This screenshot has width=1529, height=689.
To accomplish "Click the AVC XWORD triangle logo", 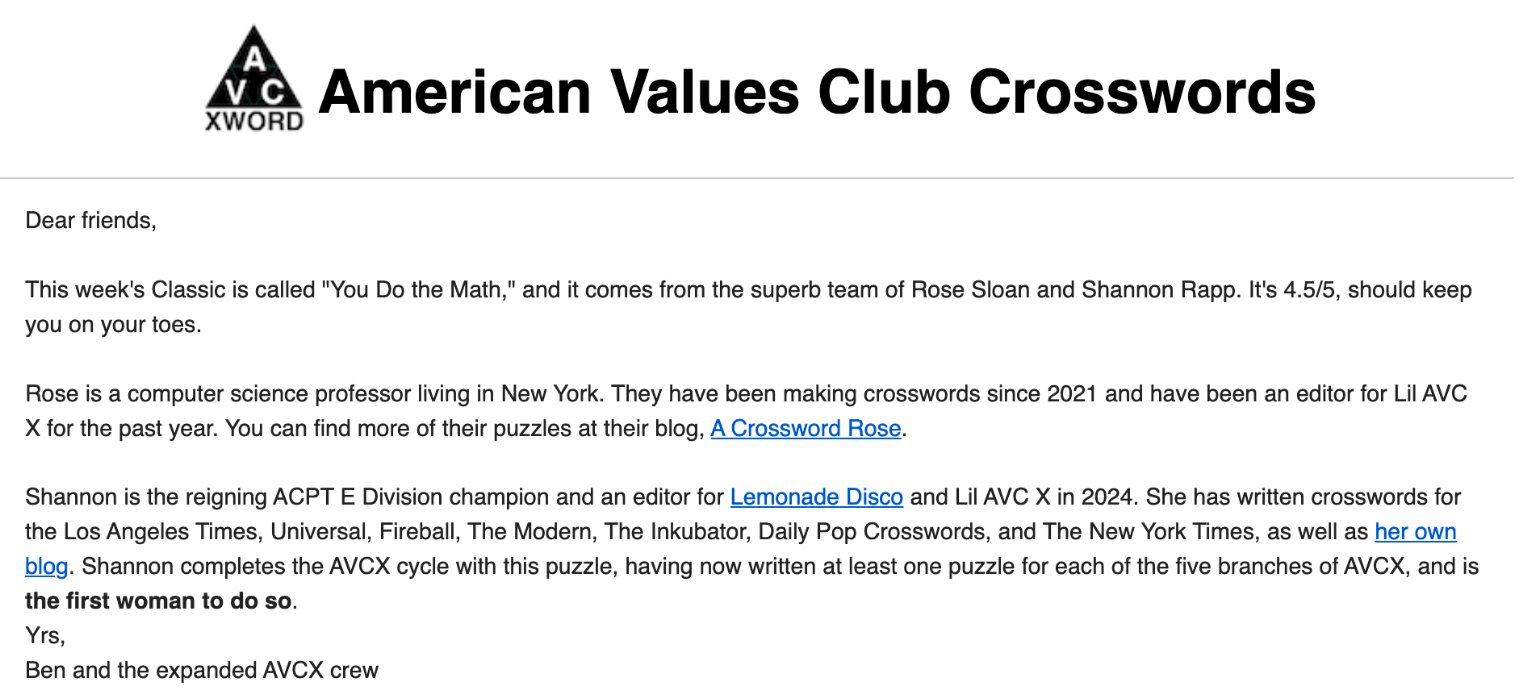I will point(254,80).
